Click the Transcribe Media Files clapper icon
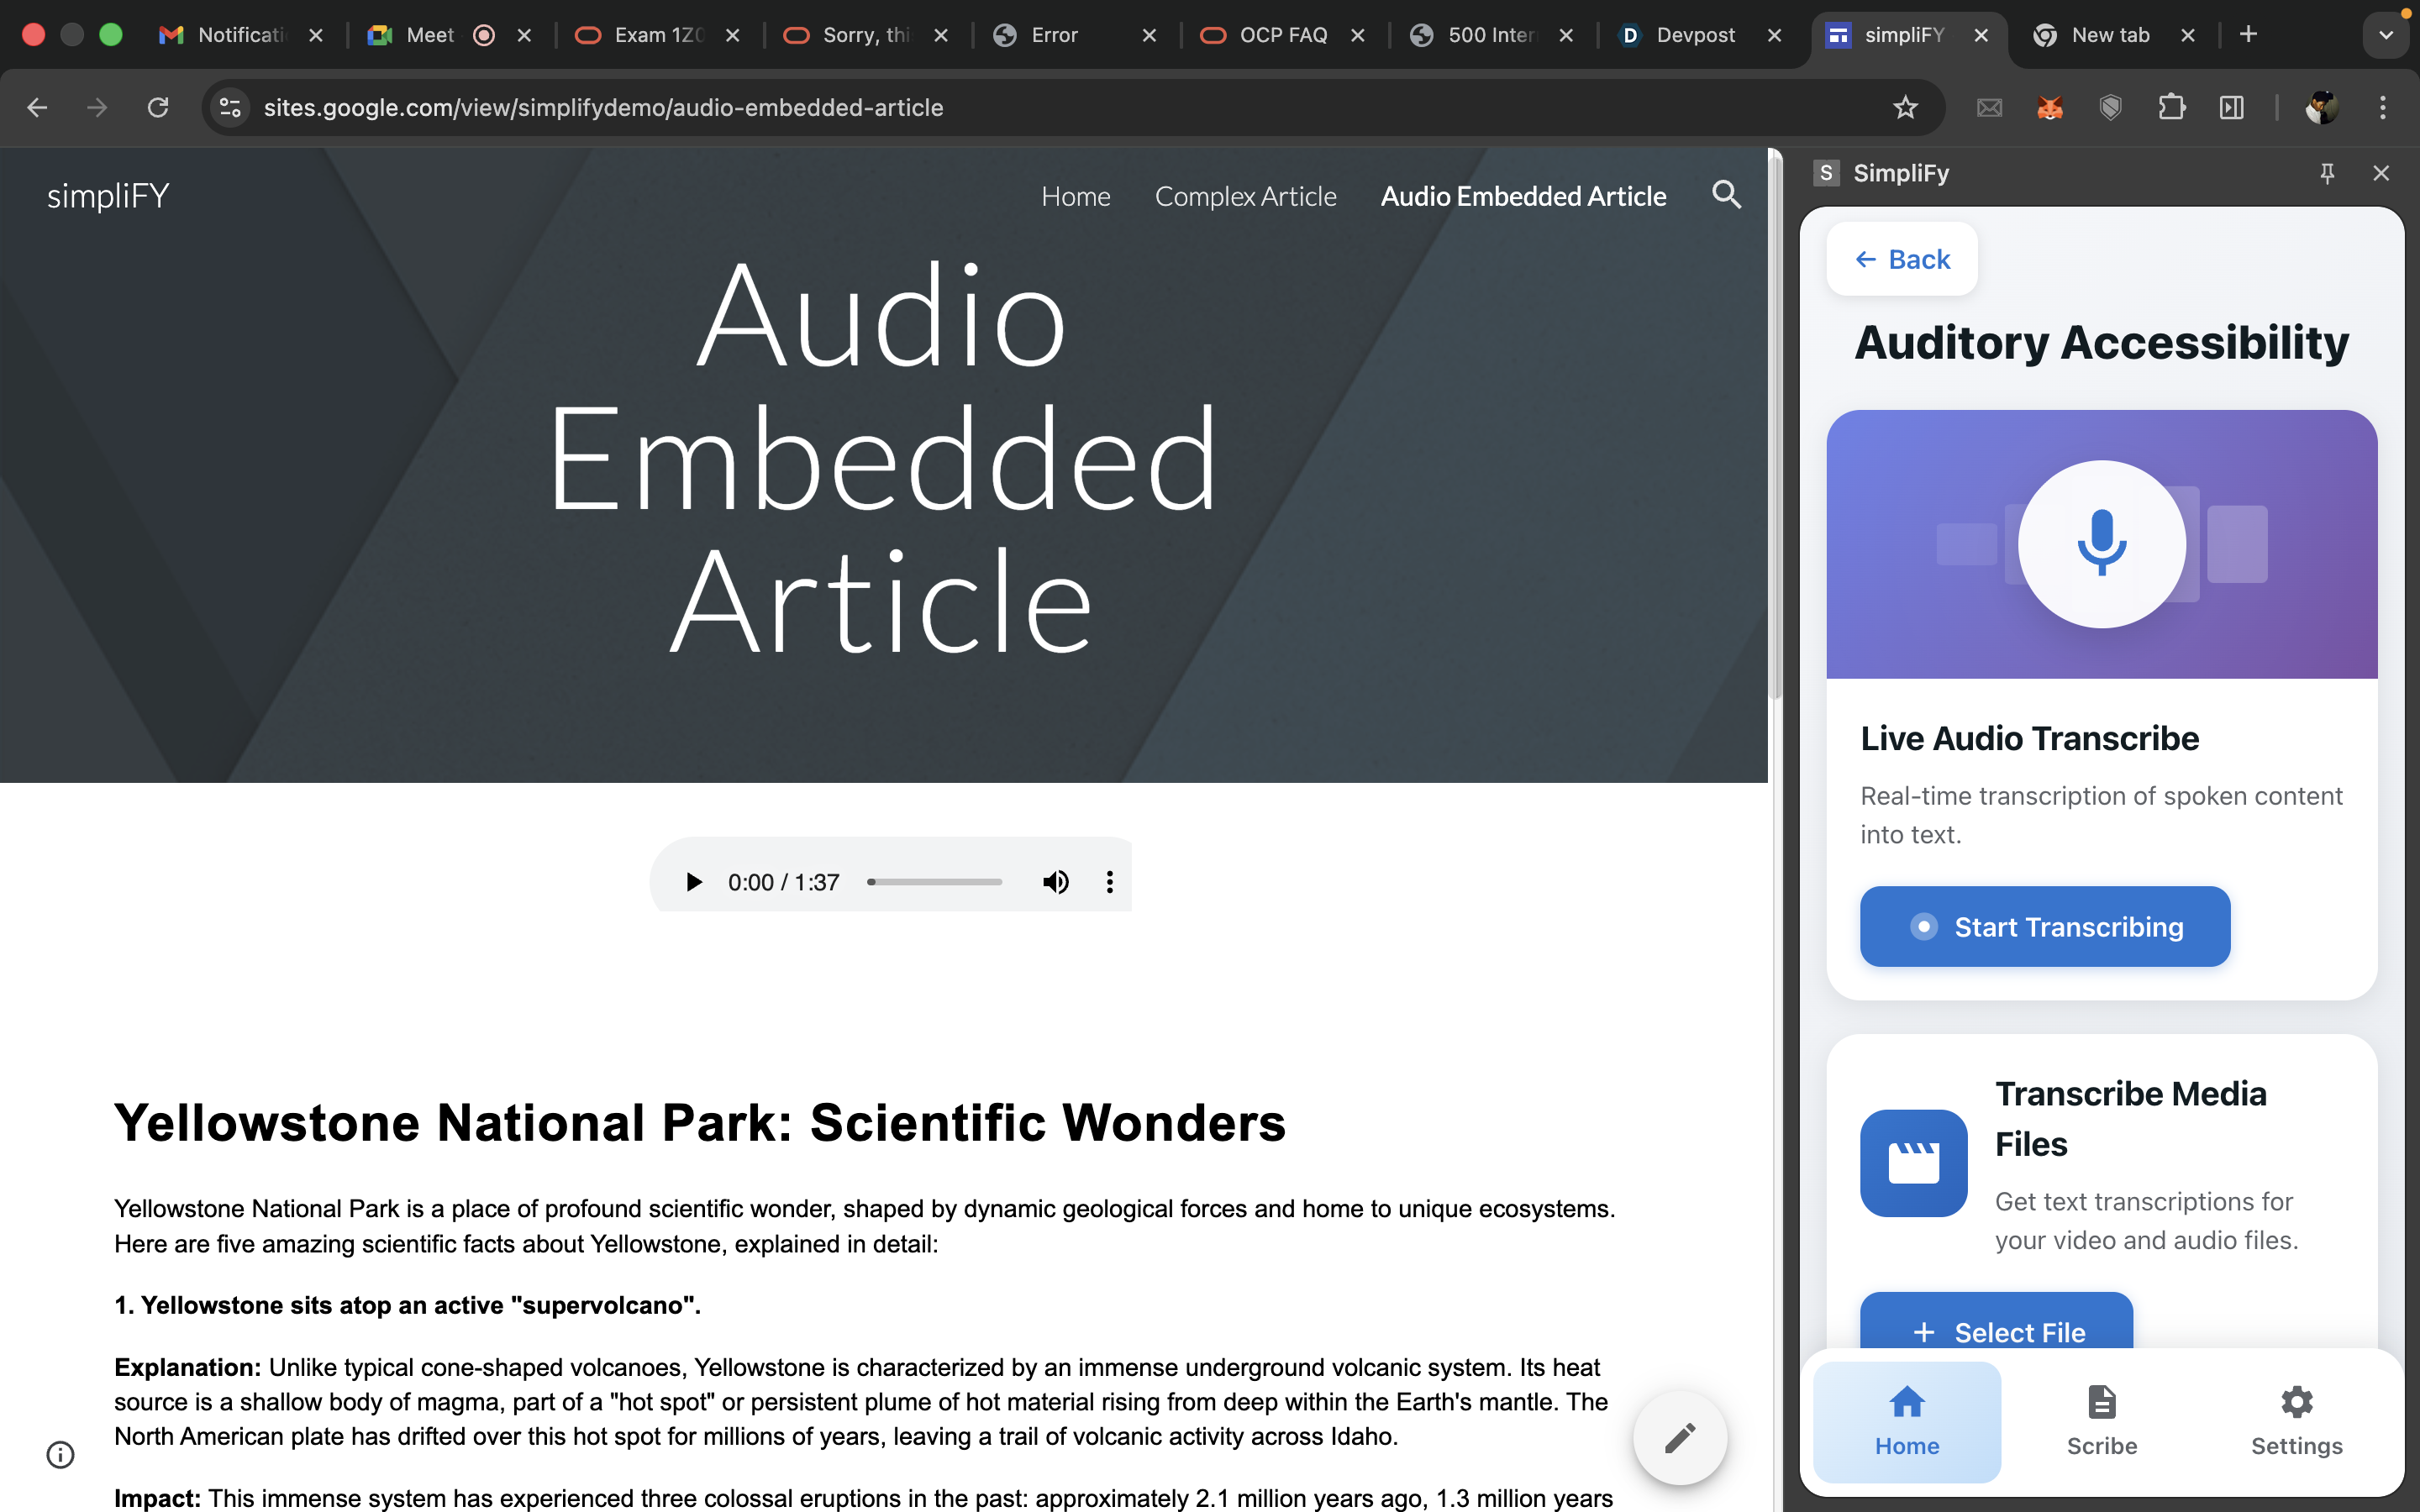This screenshot has height=1512, width=2420. point(1913,1162)
